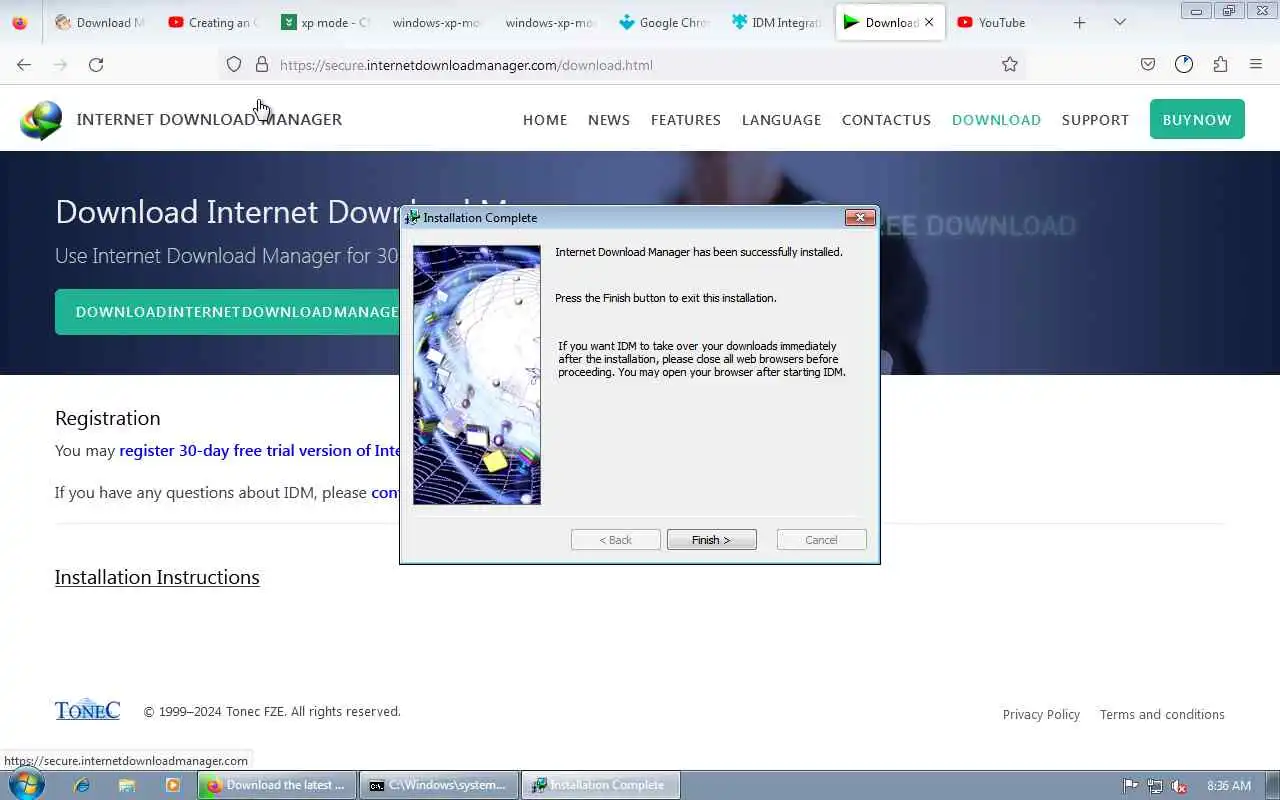Image resolution: width=1280 pixels, height=800 pixels.
Task: Click the Installation Instructions heading link
Action: tap(157, 577)
